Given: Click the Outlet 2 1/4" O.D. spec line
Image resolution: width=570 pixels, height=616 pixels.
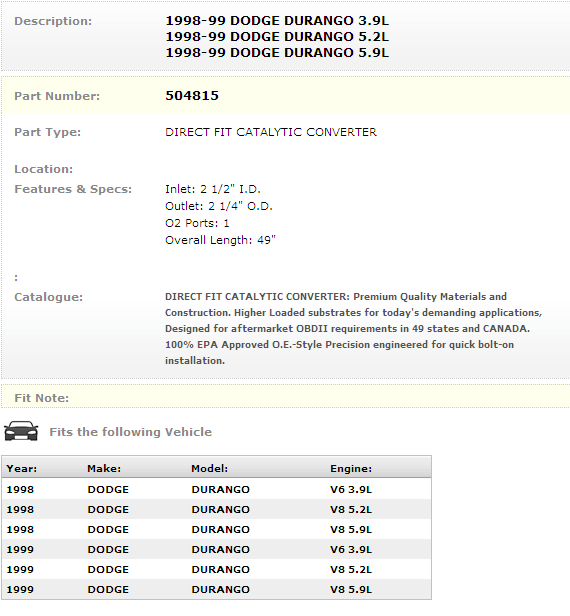Looking at the screenshot, I should (219, 206).
